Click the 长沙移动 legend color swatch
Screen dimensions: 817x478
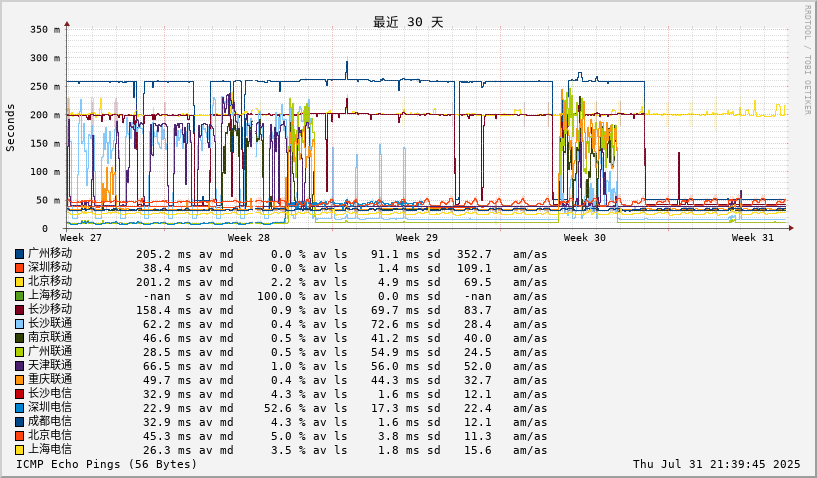tap(19, 310)
